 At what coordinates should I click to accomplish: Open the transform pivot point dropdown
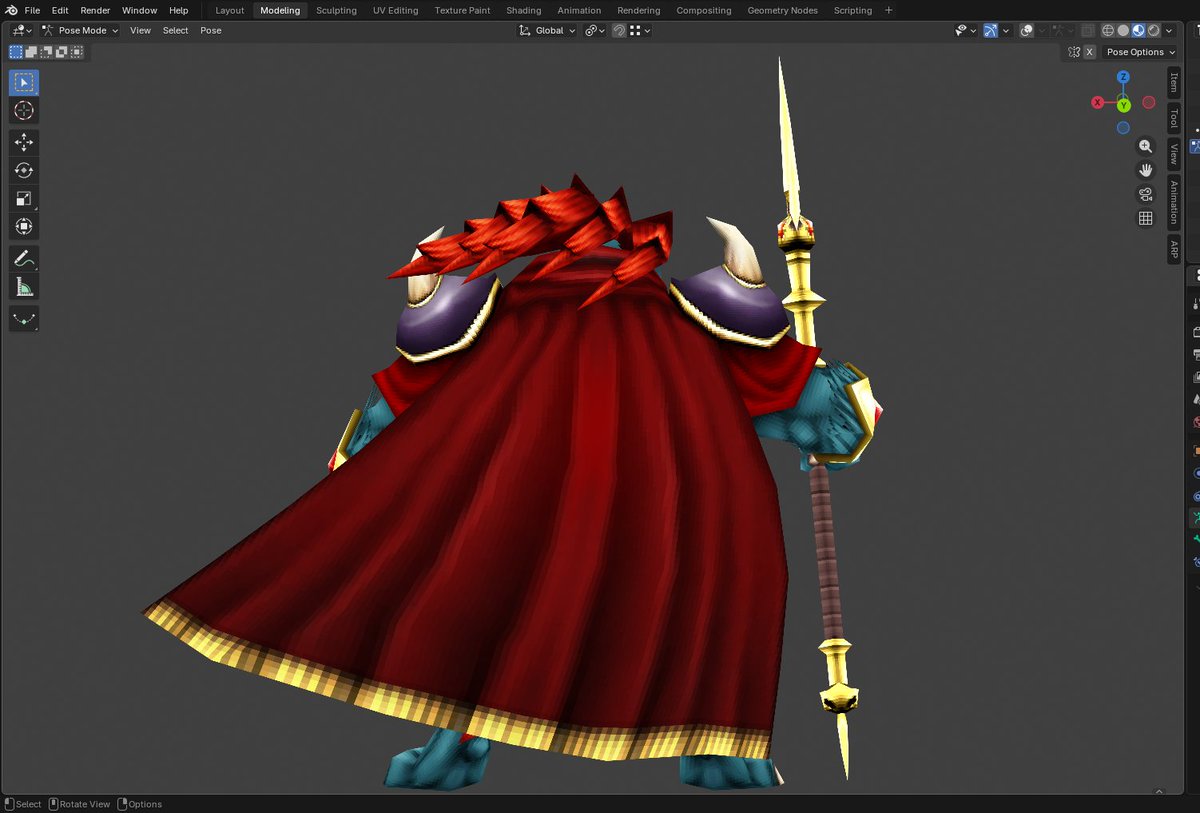click(x=595, y=31)
